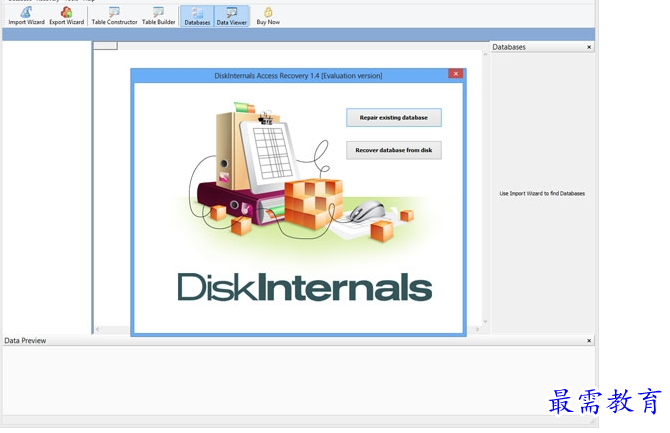Screen dimensions: 670x433
Task: Open Table Constructor from toolbar
Action: coord(114,16)
